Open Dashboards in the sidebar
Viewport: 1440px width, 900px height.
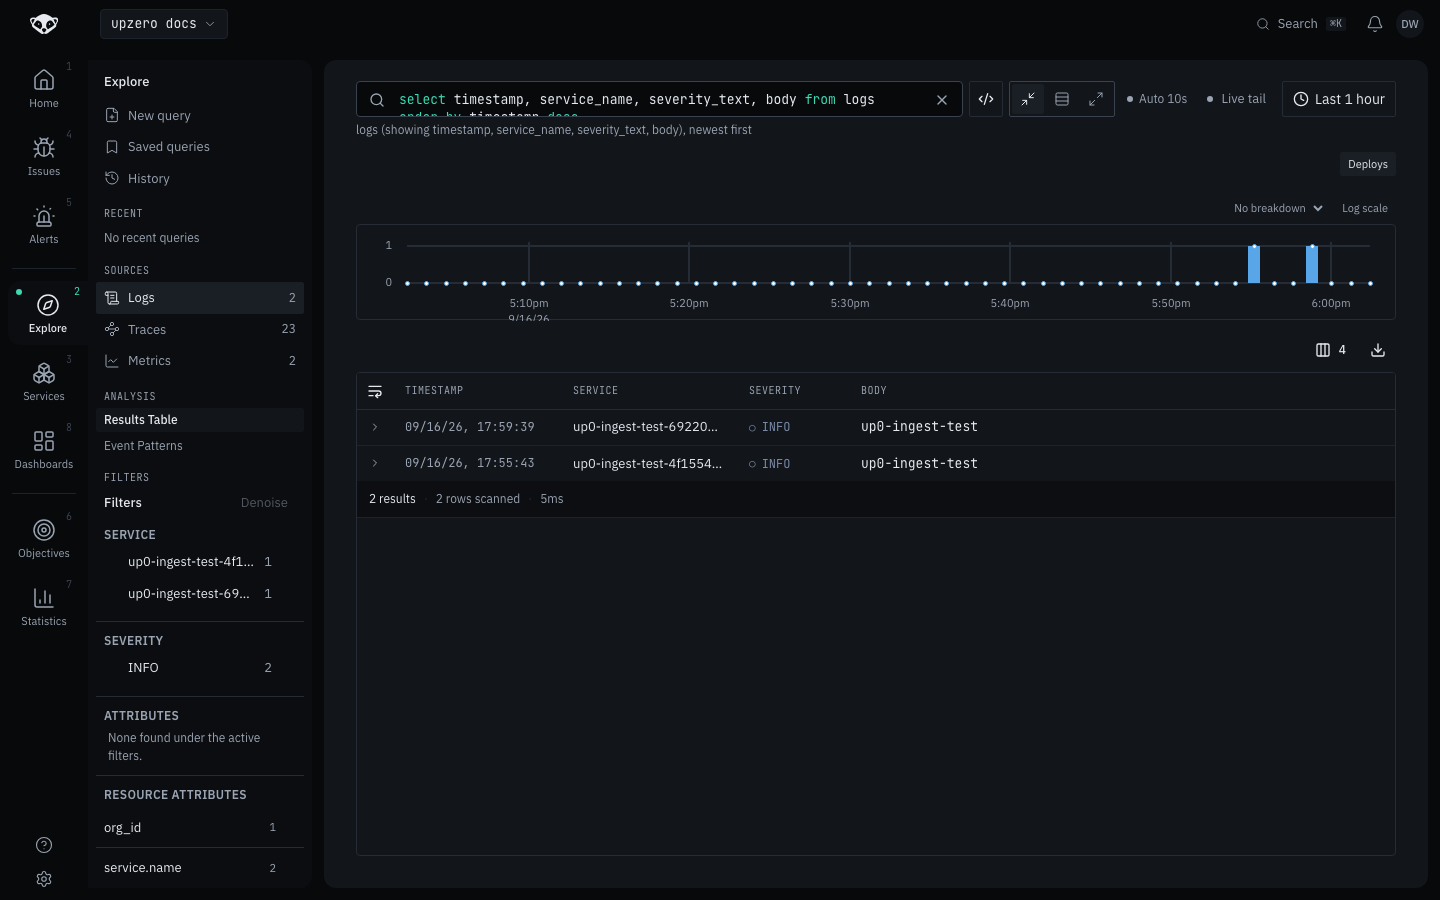44,449
